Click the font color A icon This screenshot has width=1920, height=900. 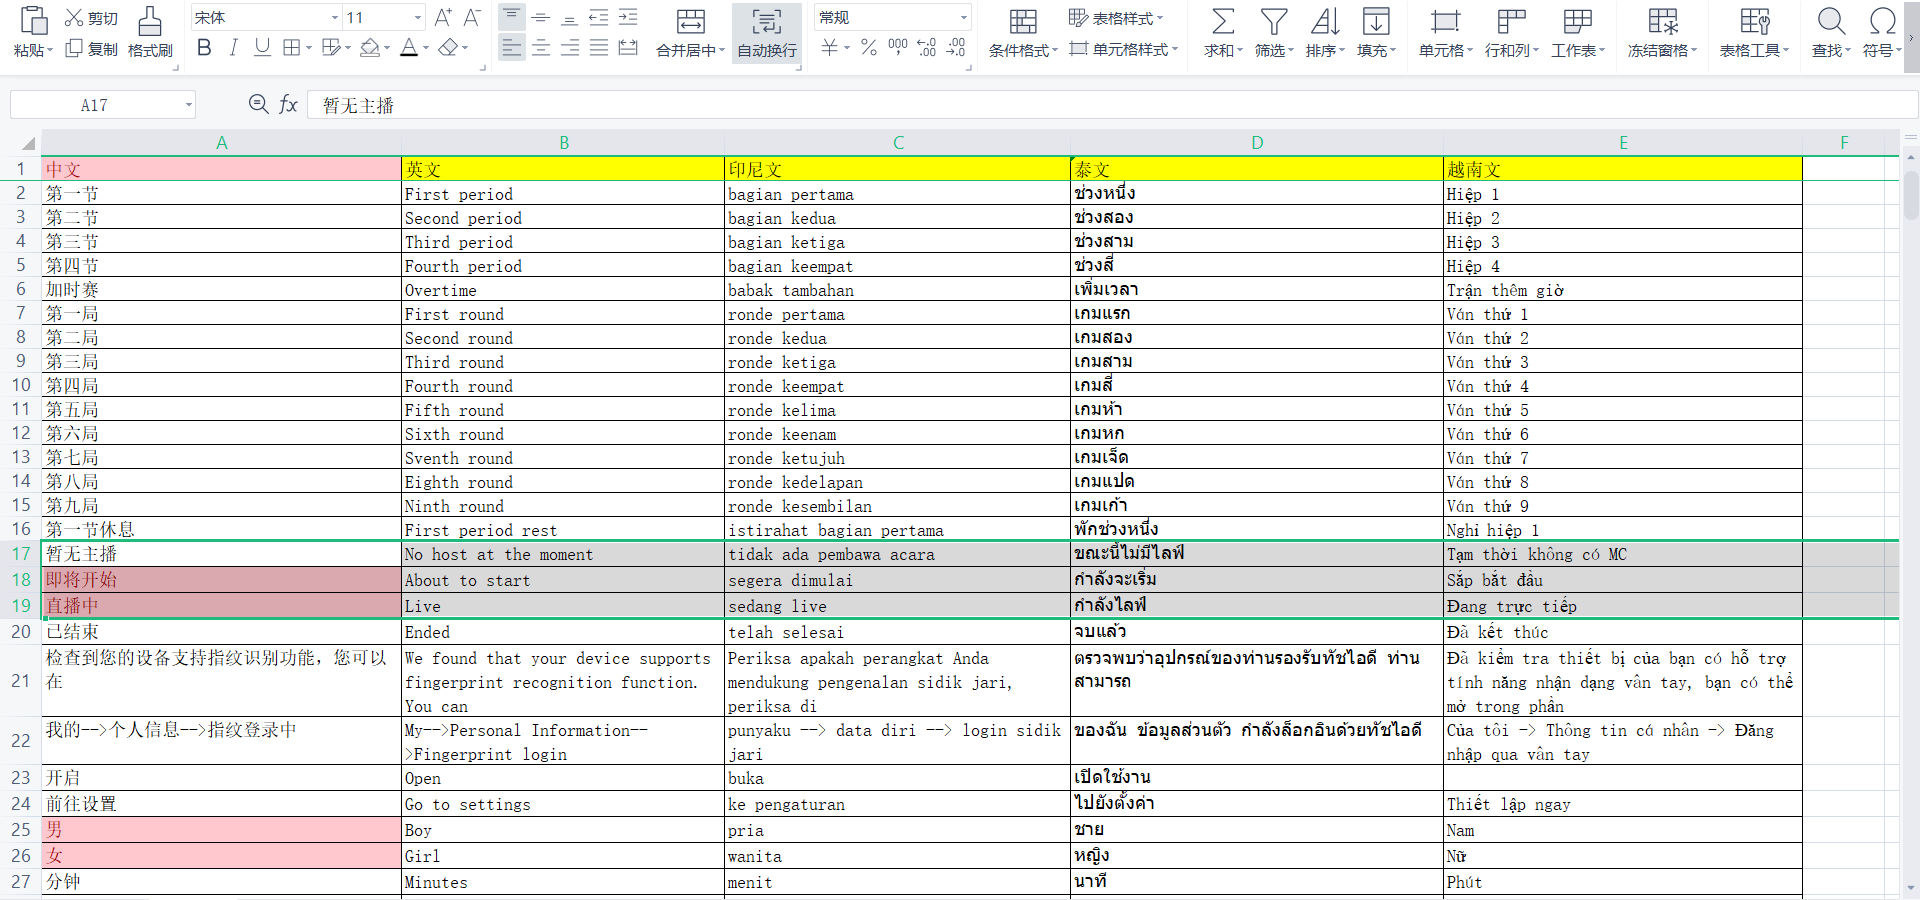(409, 47)
